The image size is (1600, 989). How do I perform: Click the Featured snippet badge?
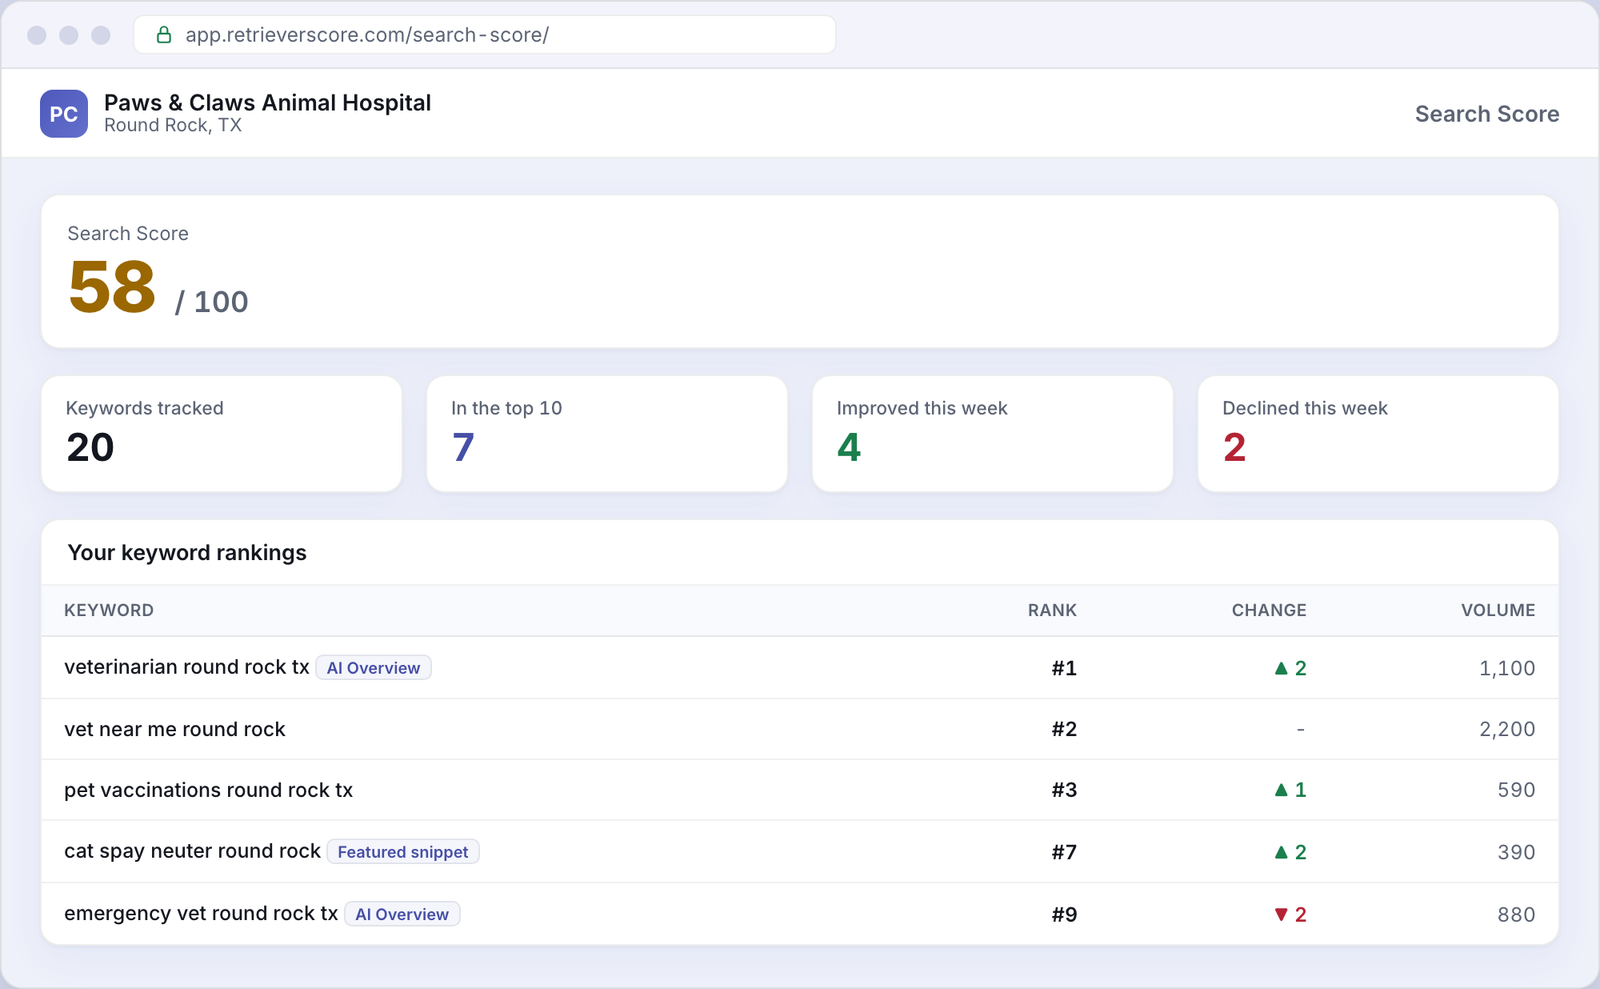403,852
